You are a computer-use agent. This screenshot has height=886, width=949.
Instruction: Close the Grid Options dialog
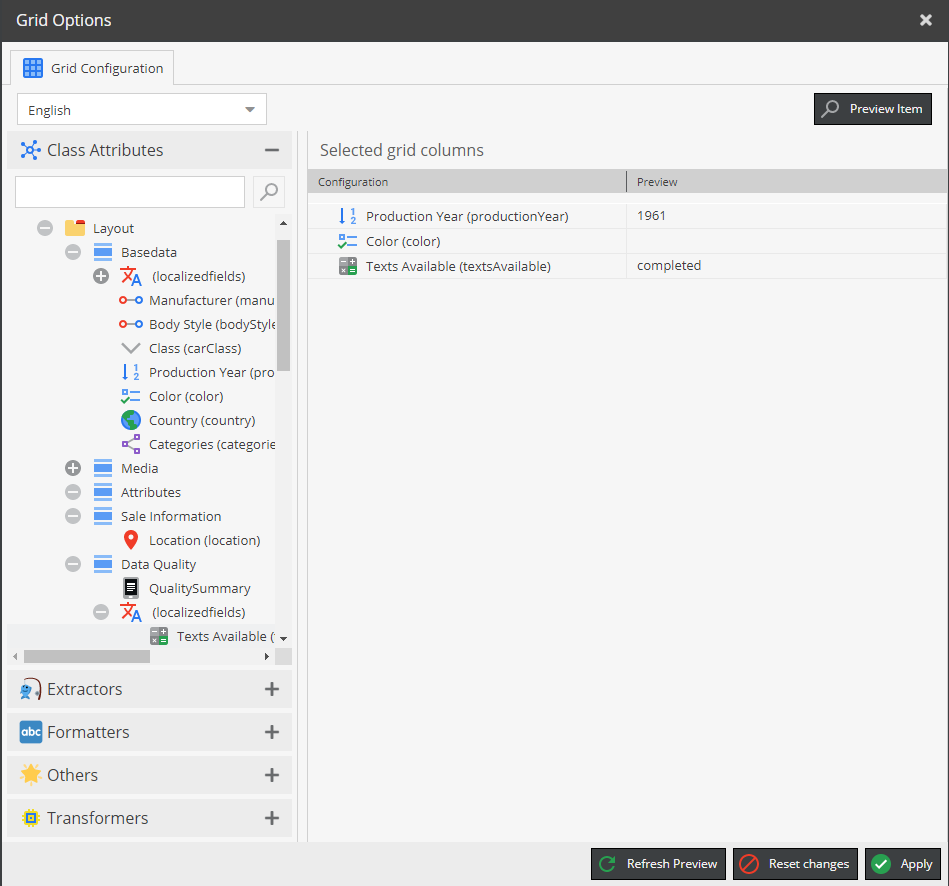pos(925,20)
